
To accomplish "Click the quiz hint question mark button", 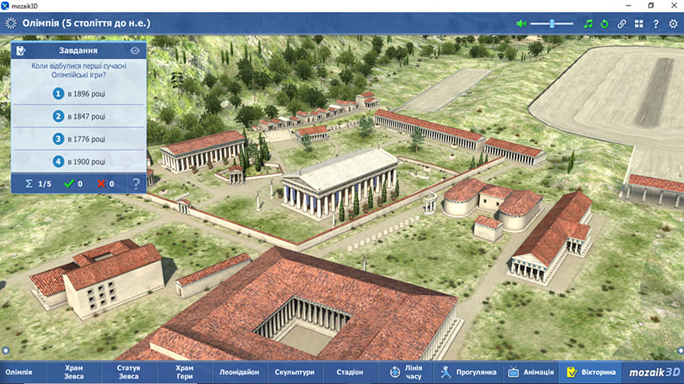I will click(x=136, y=184).
